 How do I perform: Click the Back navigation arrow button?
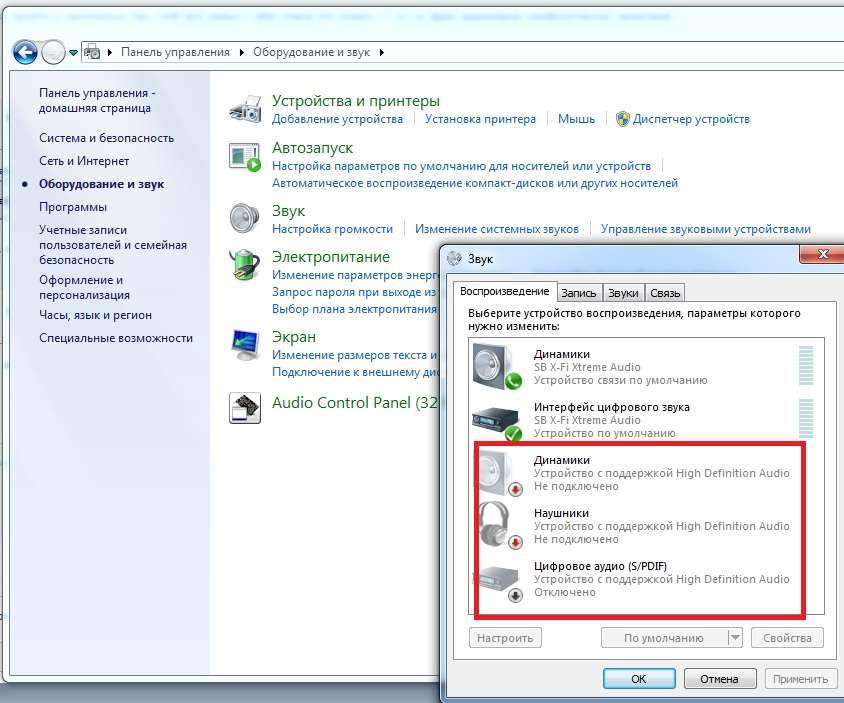pyautogui.click(x=25, y=52)
